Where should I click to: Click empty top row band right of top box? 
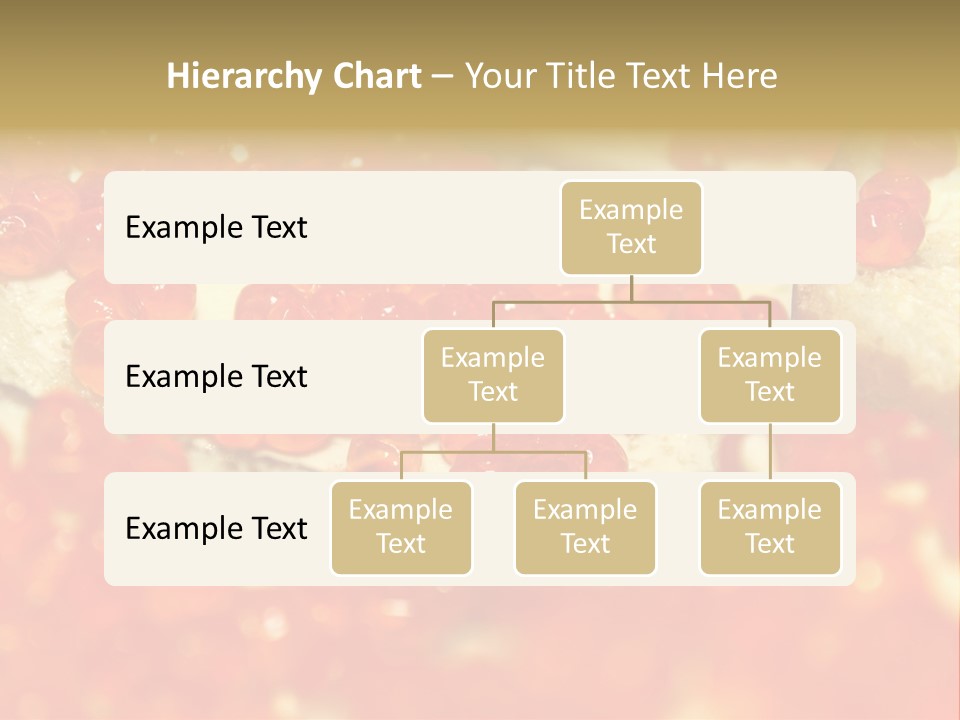tap(780, 227)
